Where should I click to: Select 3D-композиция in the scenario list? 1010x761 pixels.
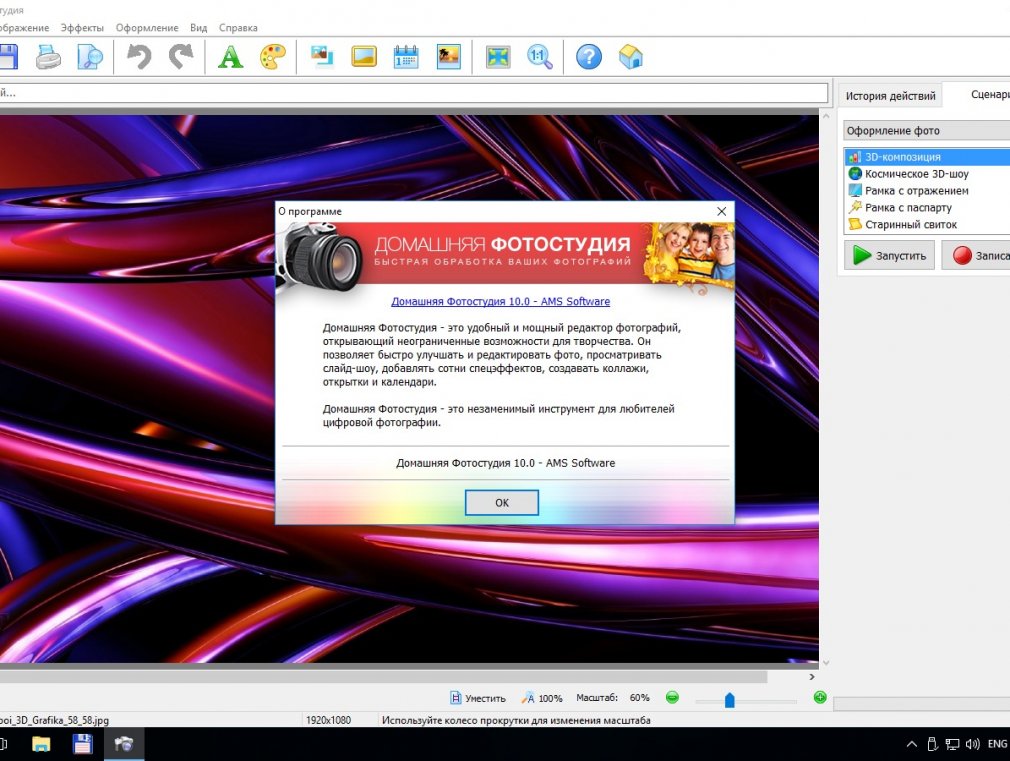[928, 157]
